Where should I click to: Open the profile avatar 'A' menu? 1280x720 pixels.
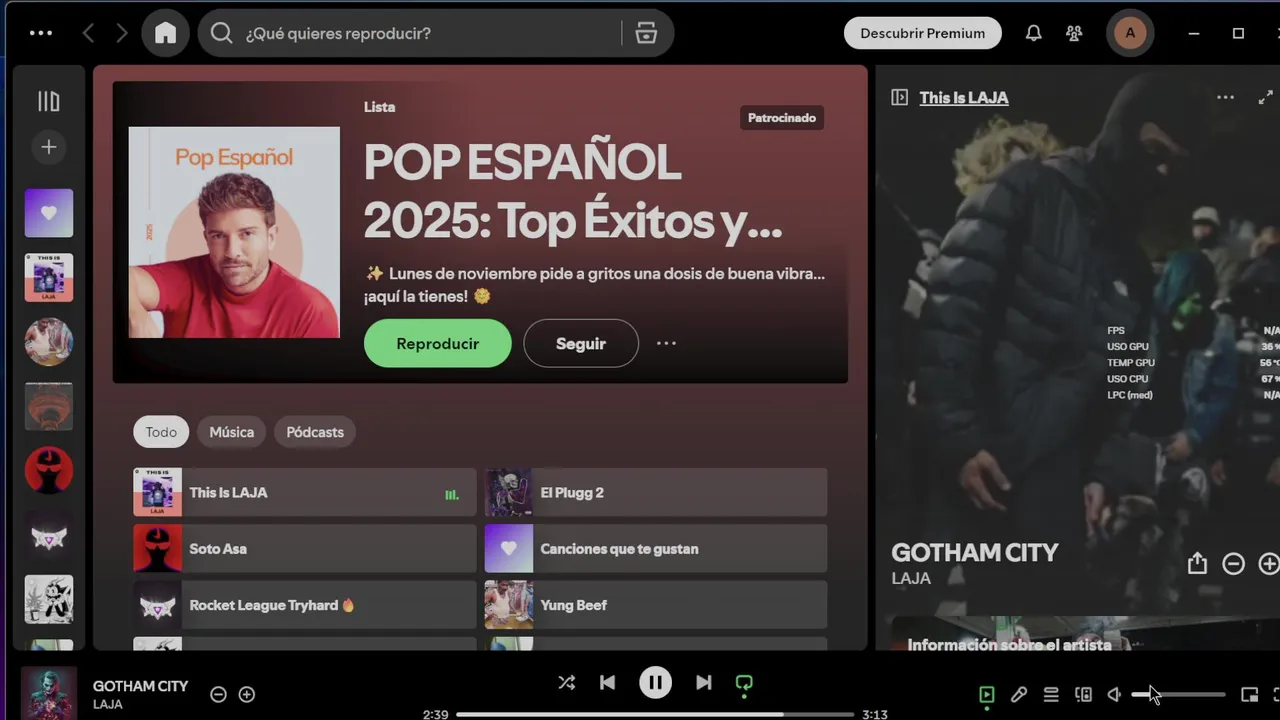[x=1130, y=33]
